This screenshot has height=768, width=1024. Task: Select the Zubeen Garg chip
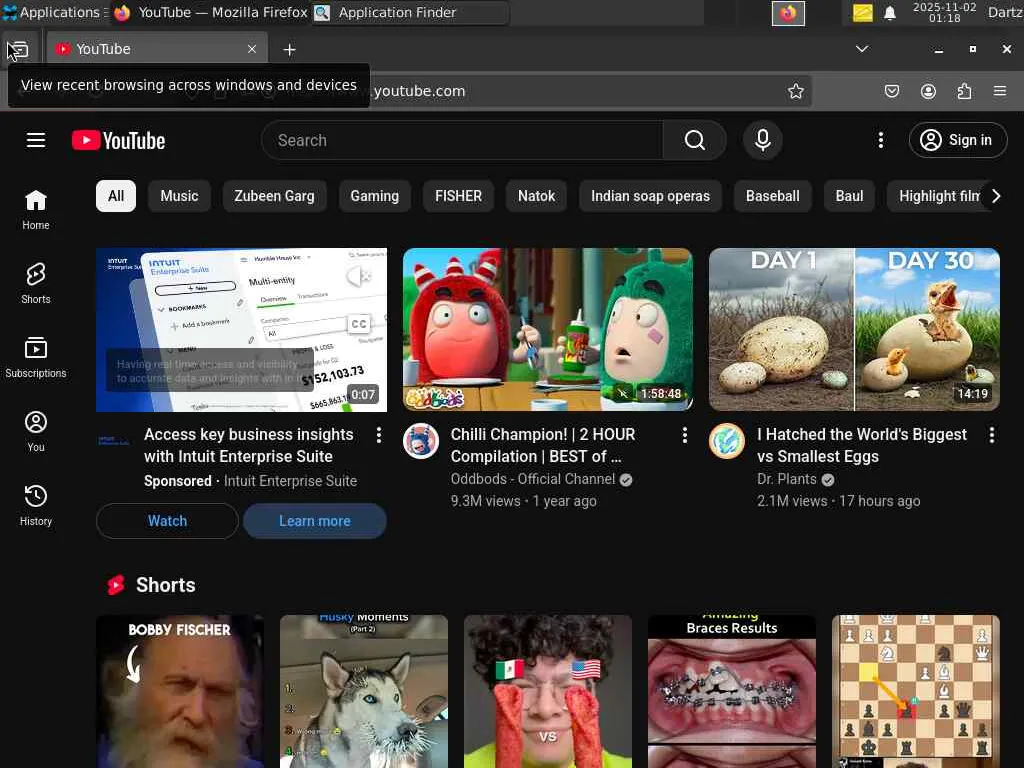coord(274,196)
